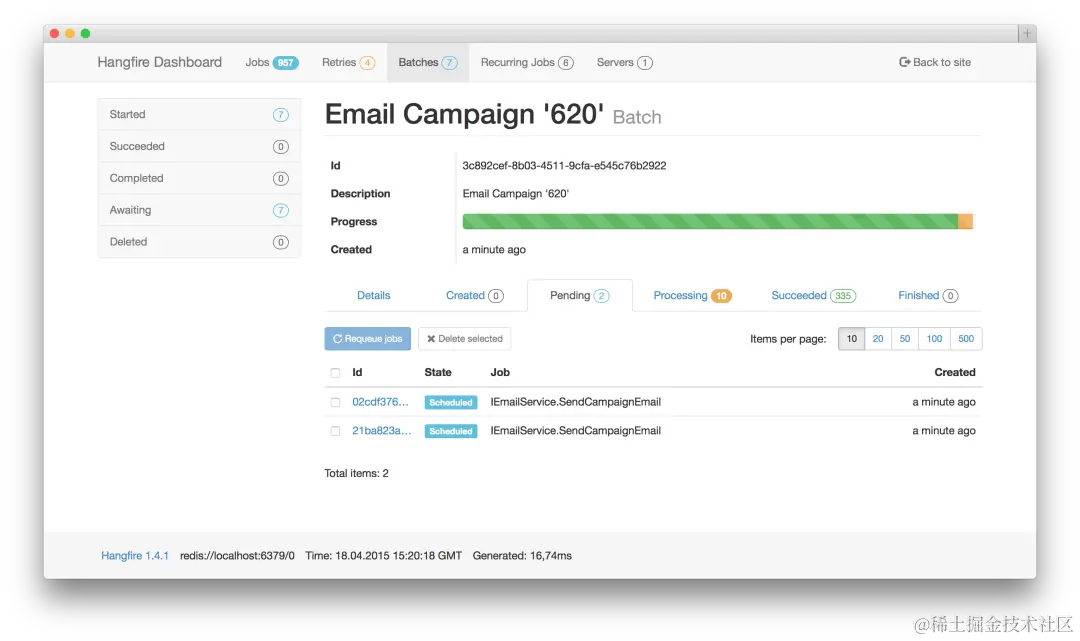Select the Awaiting batches sidebar item
Screen dimensions: 1080x641
click(199, 210)
